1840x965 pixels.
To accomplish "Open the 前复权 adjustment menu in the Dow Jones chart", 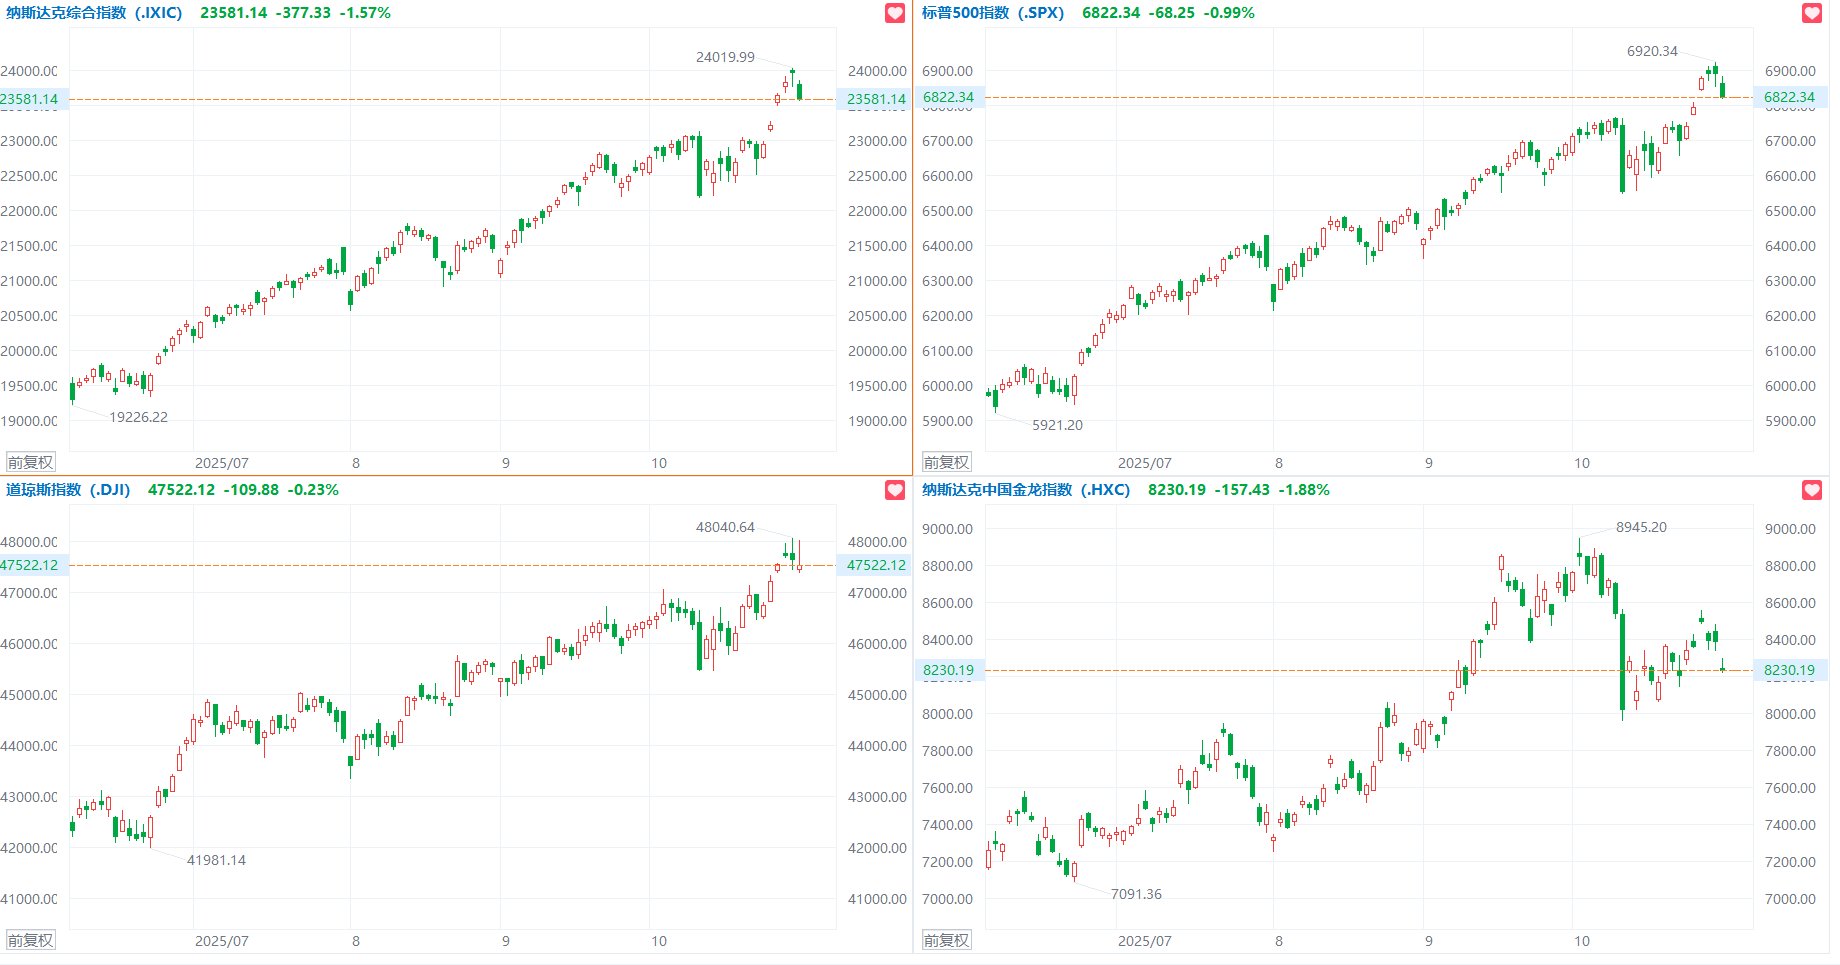I will [x=30, y=940].
